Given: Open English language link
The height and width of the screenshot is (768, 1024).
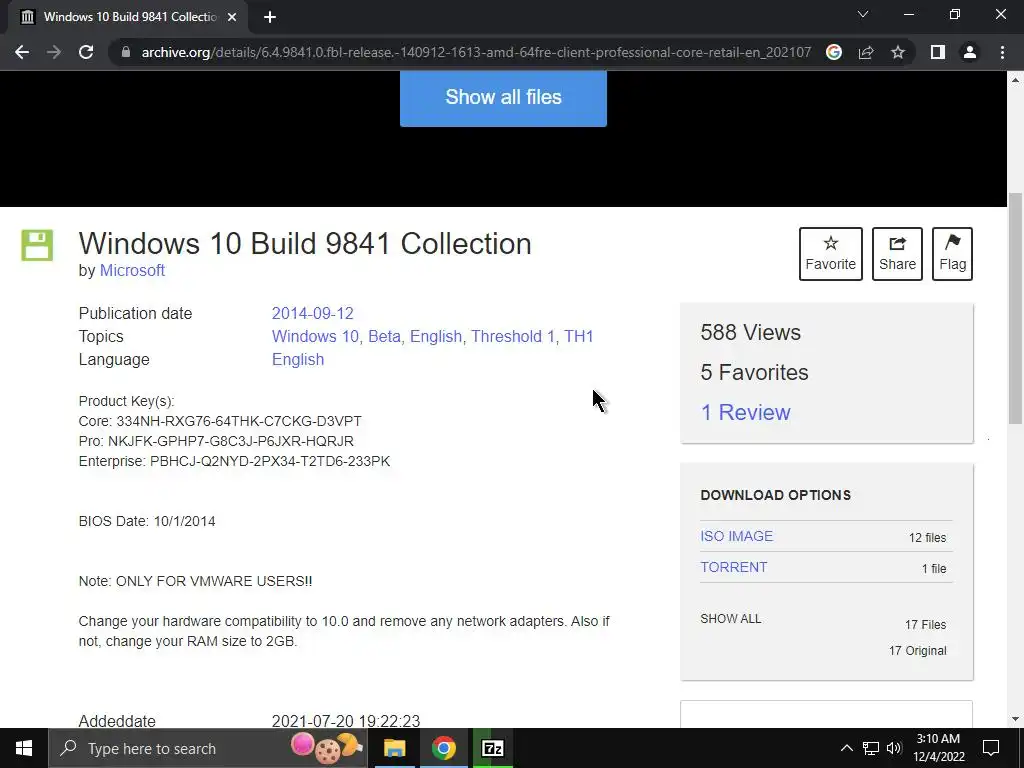Looking at the screenshot, I should [298, 360].
